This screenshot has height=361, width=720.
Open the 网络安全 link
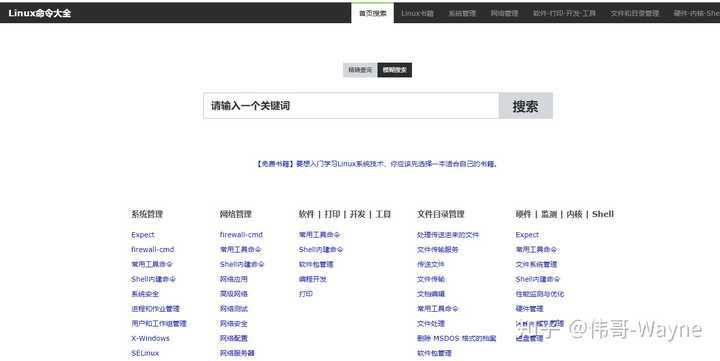234,323
